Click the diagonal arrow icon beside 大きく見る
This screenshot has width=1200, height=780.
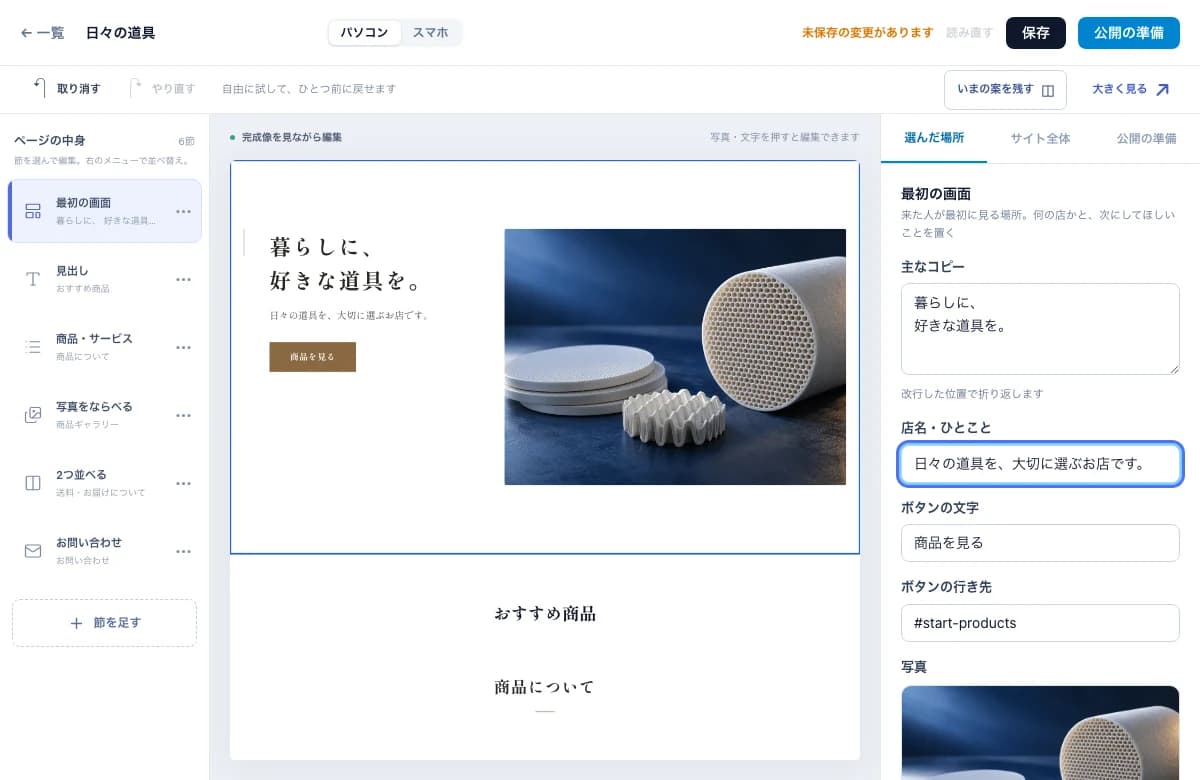(1162, 89)
